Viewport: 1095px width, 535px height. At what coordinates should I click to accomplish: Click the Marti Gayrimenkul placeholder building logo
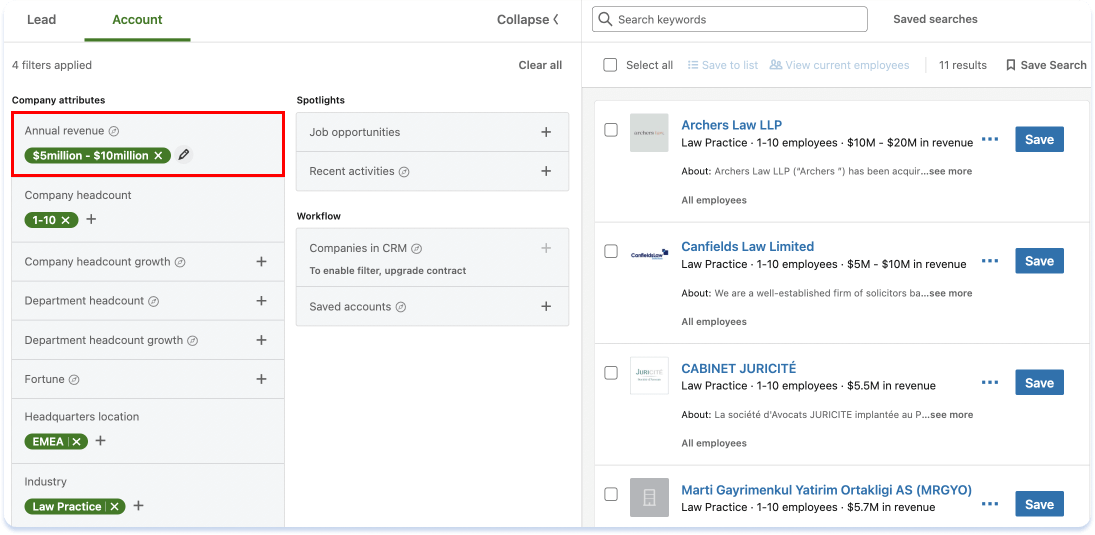[x=649, y=497]
